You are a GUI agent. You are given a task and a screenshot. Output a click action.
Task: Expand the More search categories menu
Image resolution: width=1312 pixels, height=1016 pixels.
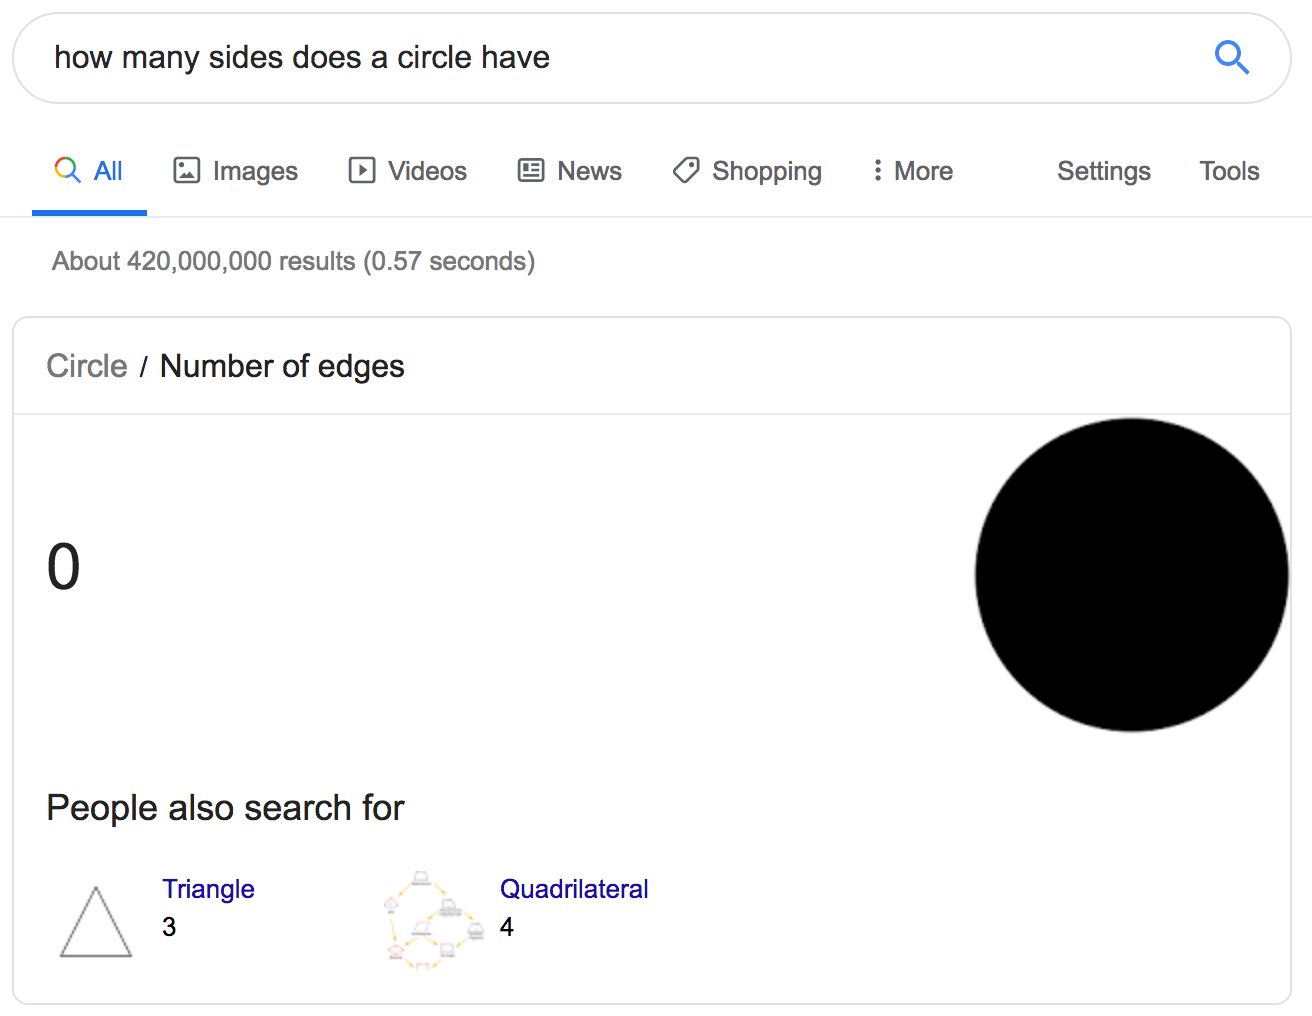point(912,171)
